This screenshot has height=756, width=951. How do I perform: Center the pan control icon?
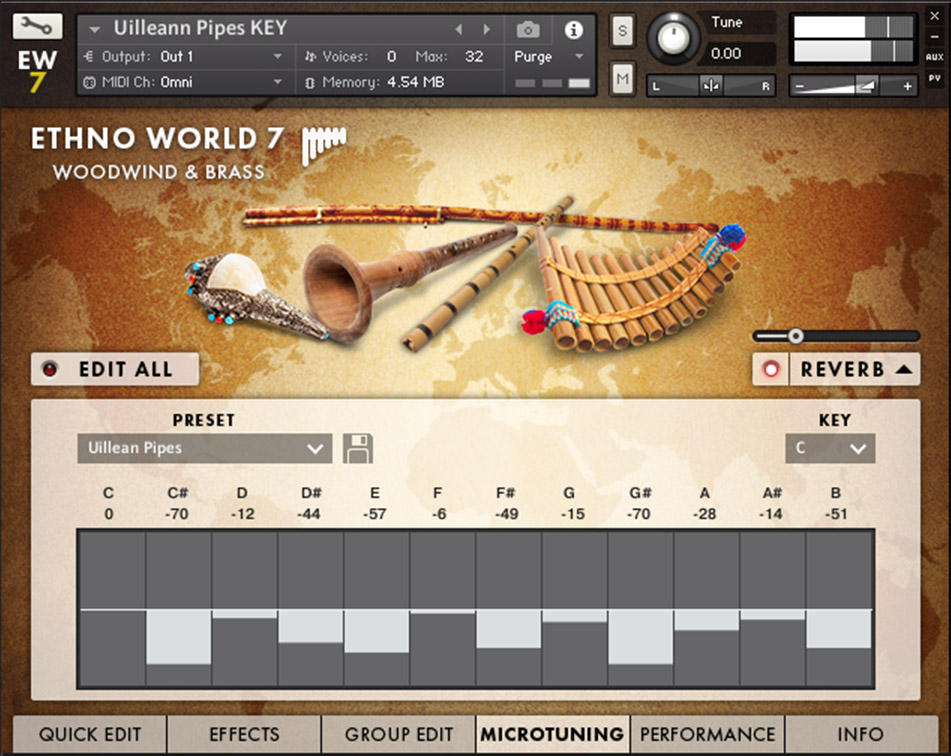[710, 86]
